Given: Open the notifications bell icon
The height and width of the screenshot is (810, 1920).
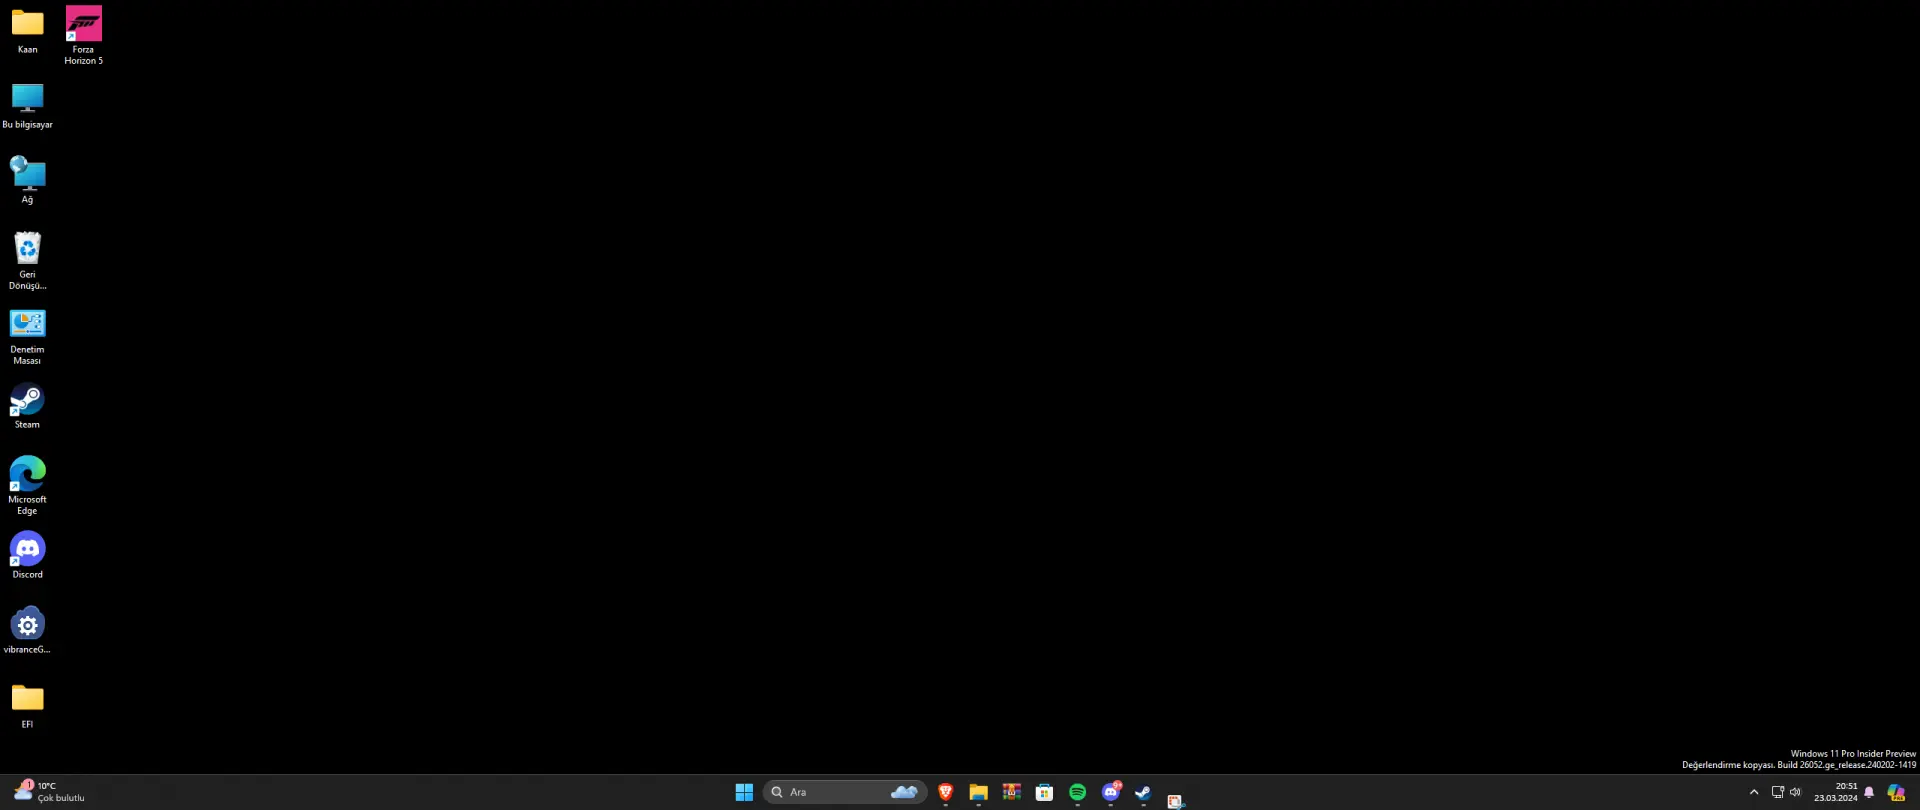Looking at the screenshot, I should point(1869,792).
